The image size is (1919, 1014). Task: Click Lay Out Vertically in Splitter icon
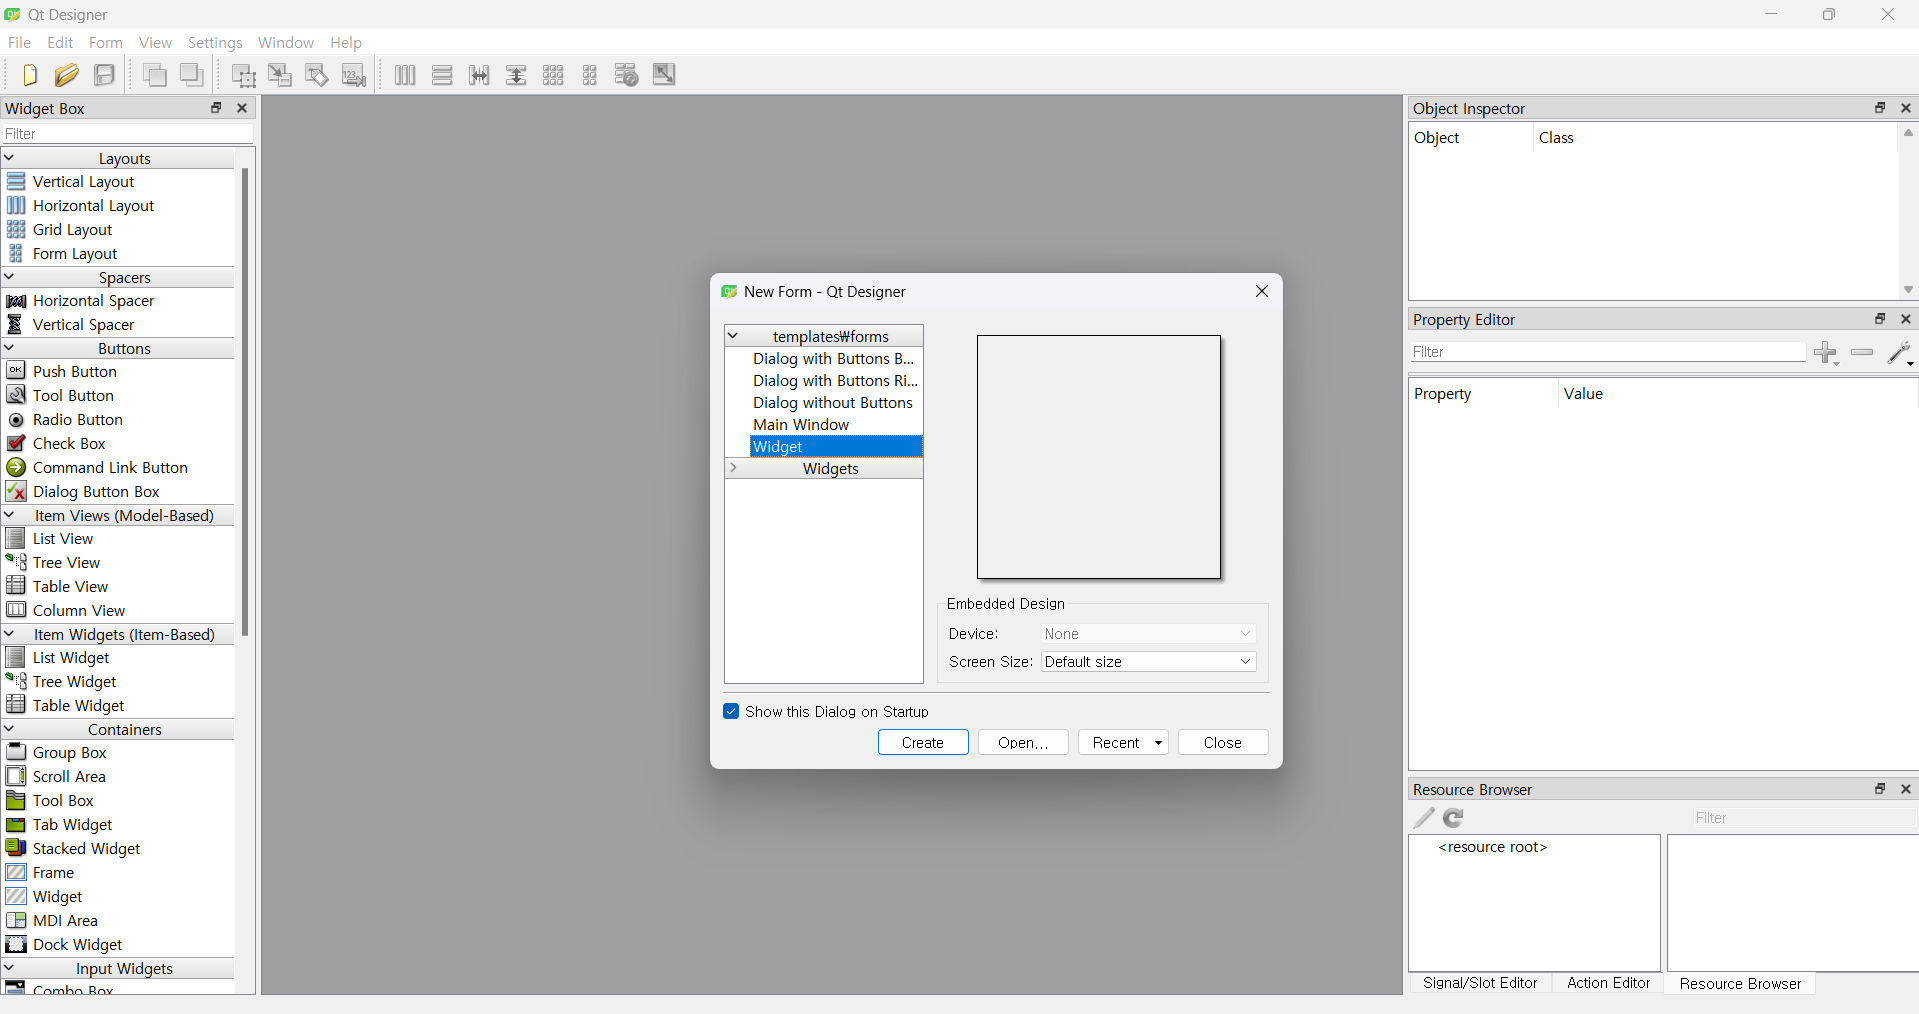[x=516, y=75]
